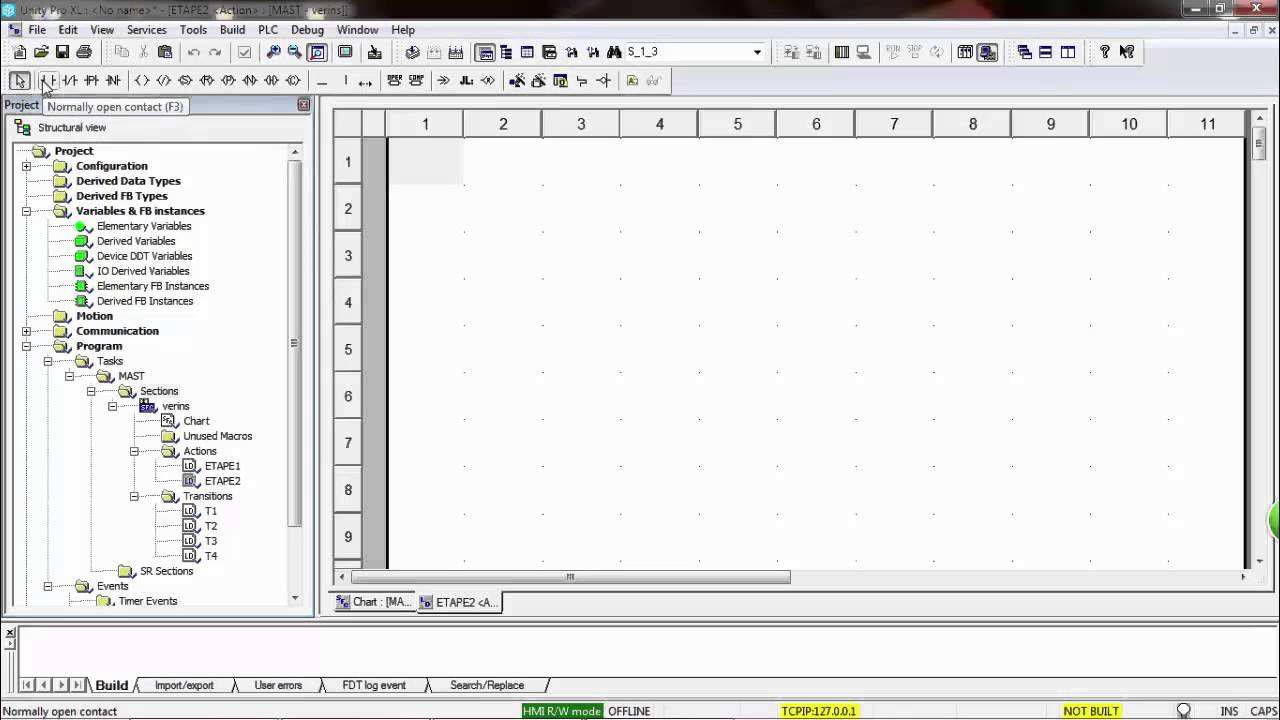
Task: Save the project with the floppy icon
Action: 62,52
